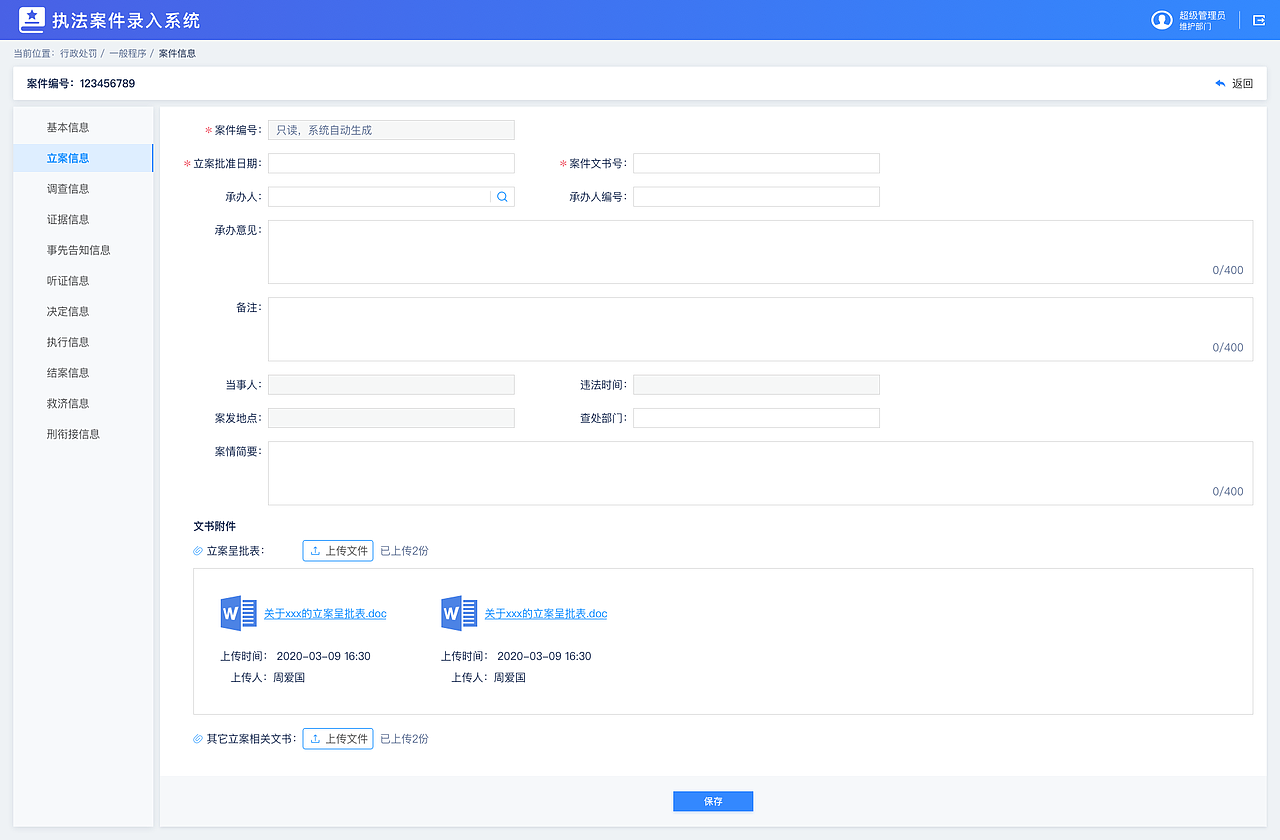Click paperclip icon beside 立案呈批表
Screen dimensions: 1280x840
(198, 551)
